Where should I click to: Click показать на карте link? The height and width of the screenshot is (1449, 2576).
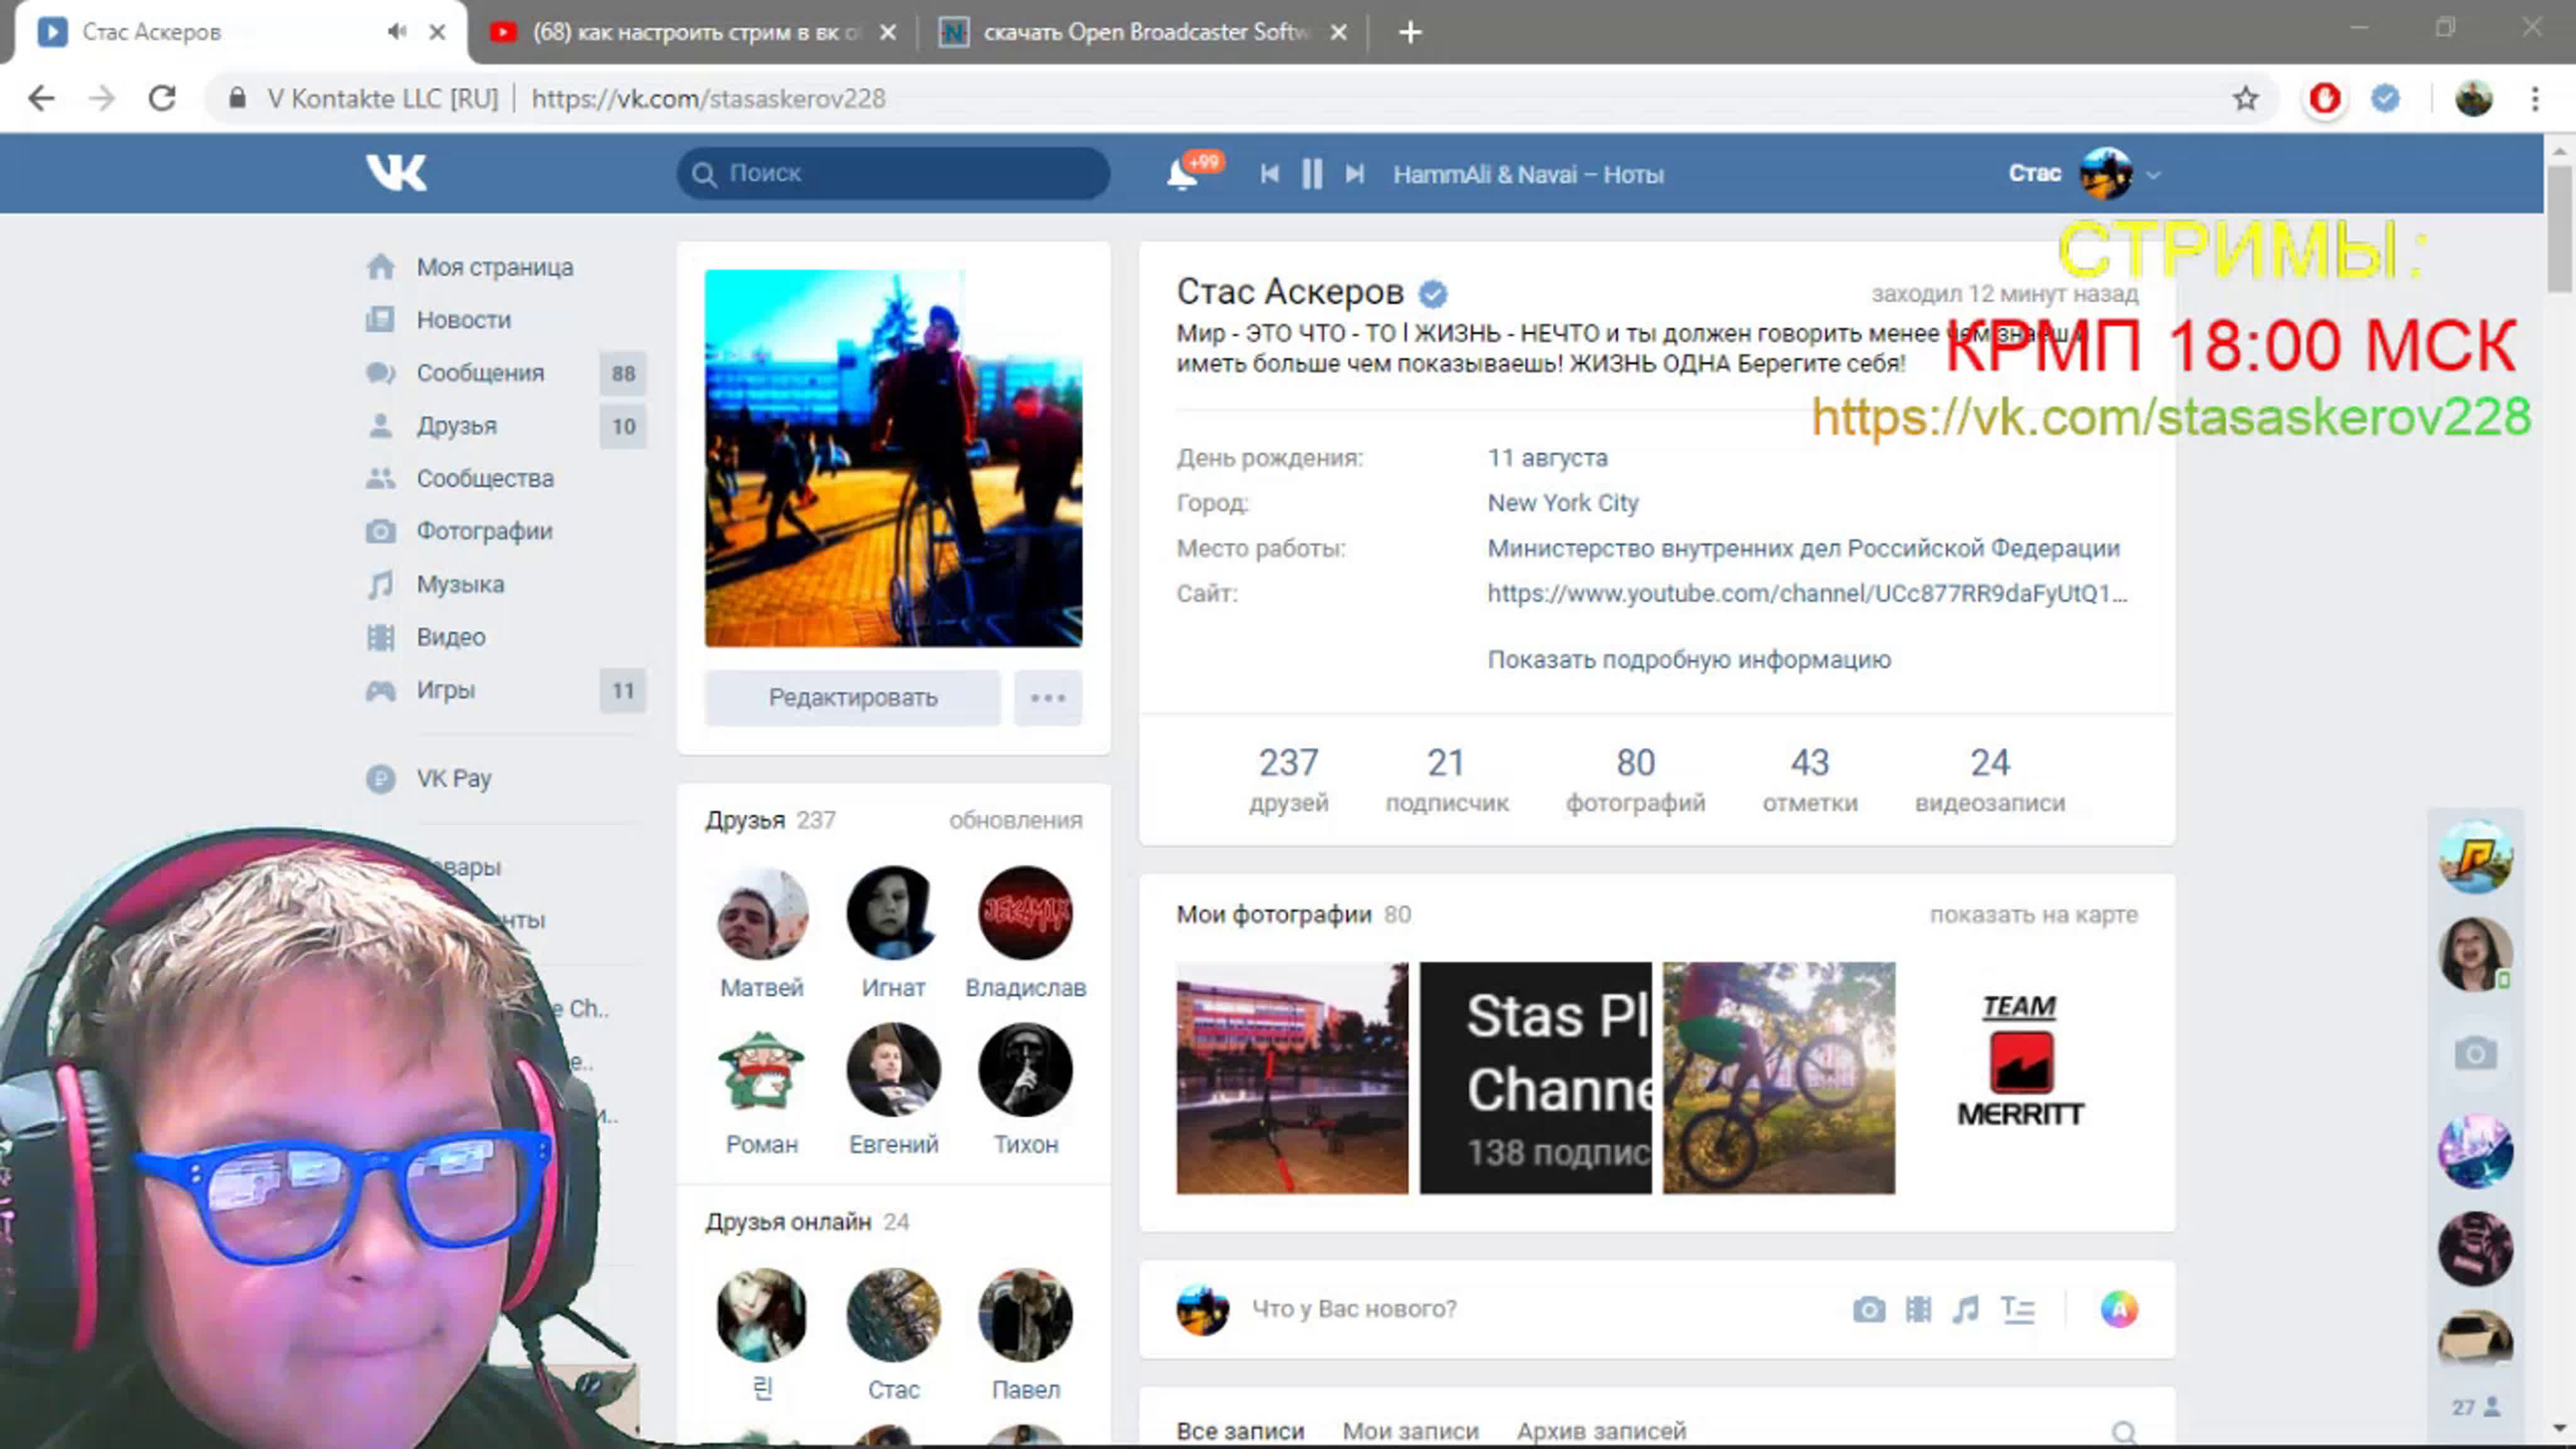(x=2033, y=914)
